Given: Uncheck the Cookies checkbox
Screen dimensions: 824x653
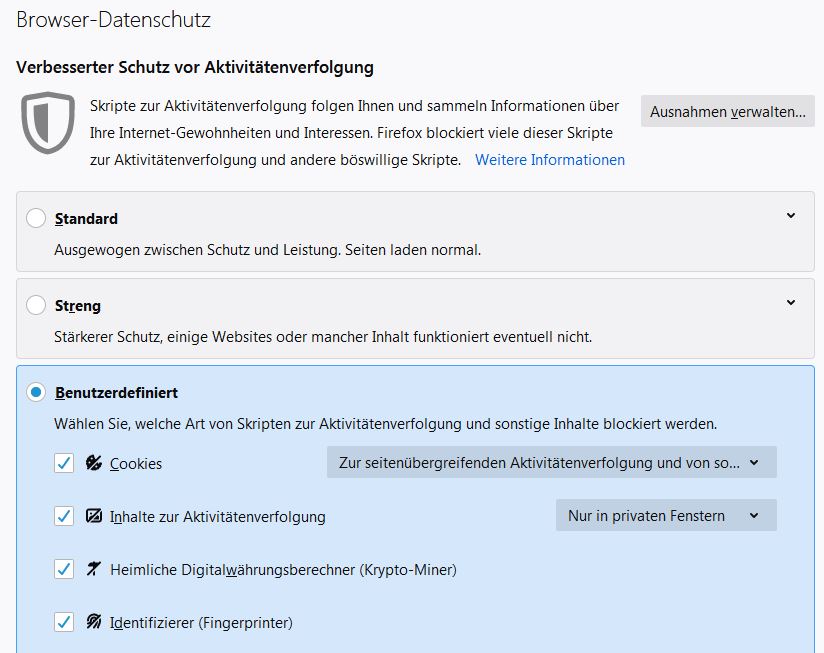Looking at the screenshot, I should 64,463.
